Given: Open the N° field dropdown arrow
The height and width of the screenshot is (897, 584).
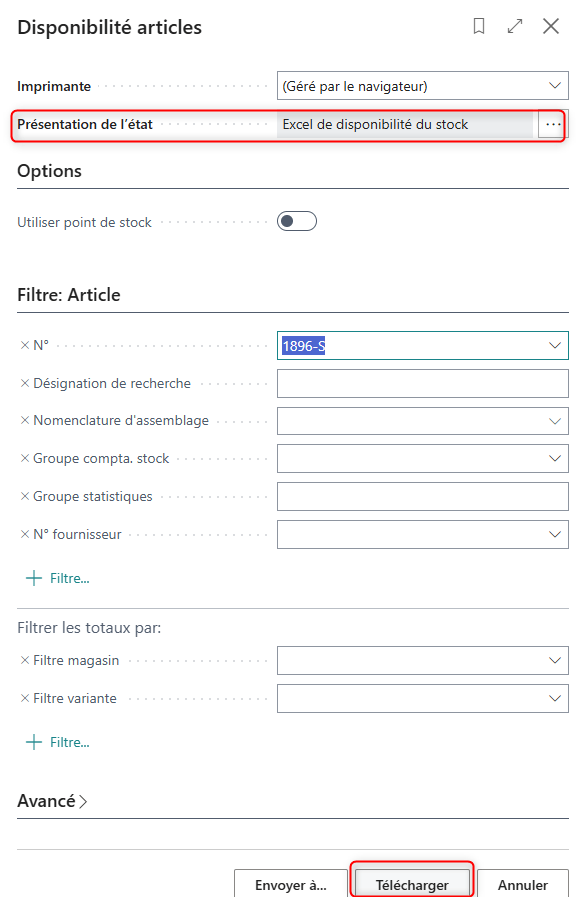Looking at the screenshot, I should 554,346.
